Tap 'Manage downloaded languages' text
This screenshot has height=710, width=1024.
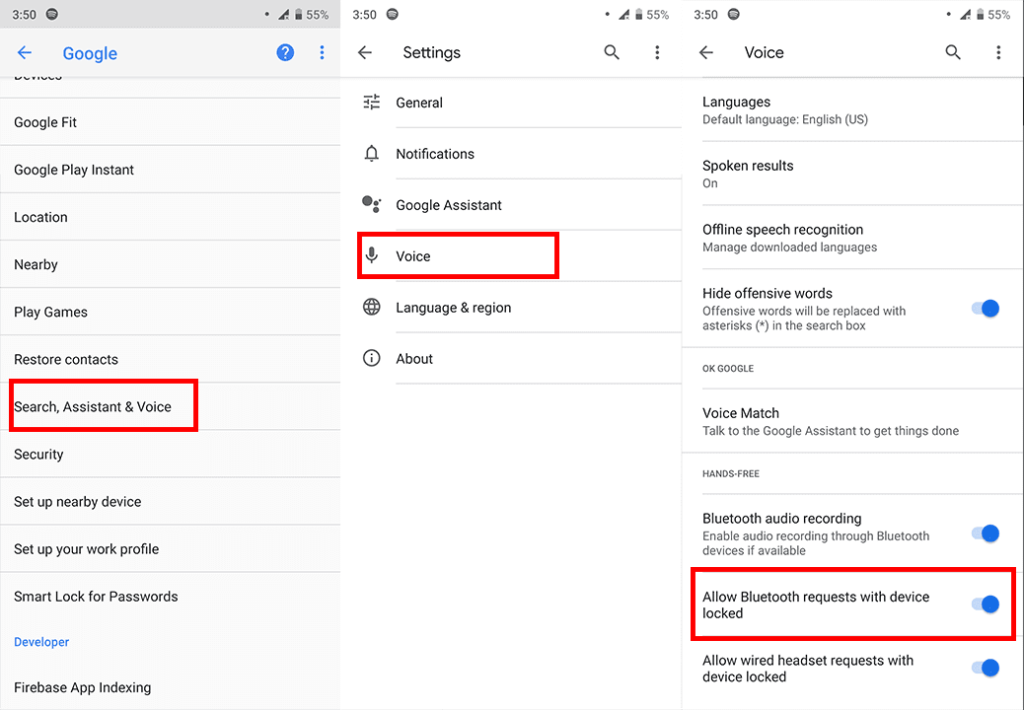(x=790, y=247)
